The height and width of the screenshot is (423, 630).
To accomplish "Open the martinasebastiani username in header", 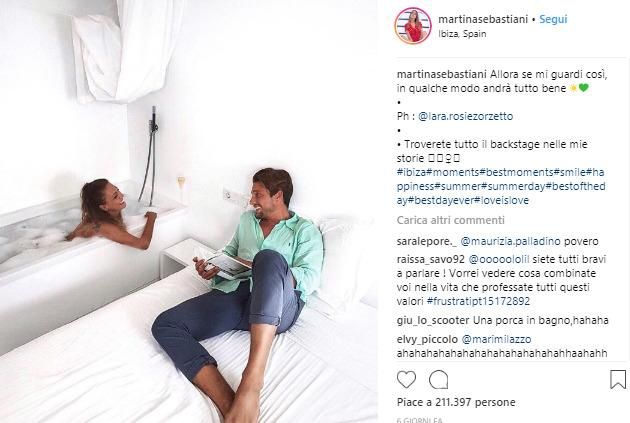I will pos(483,19).
